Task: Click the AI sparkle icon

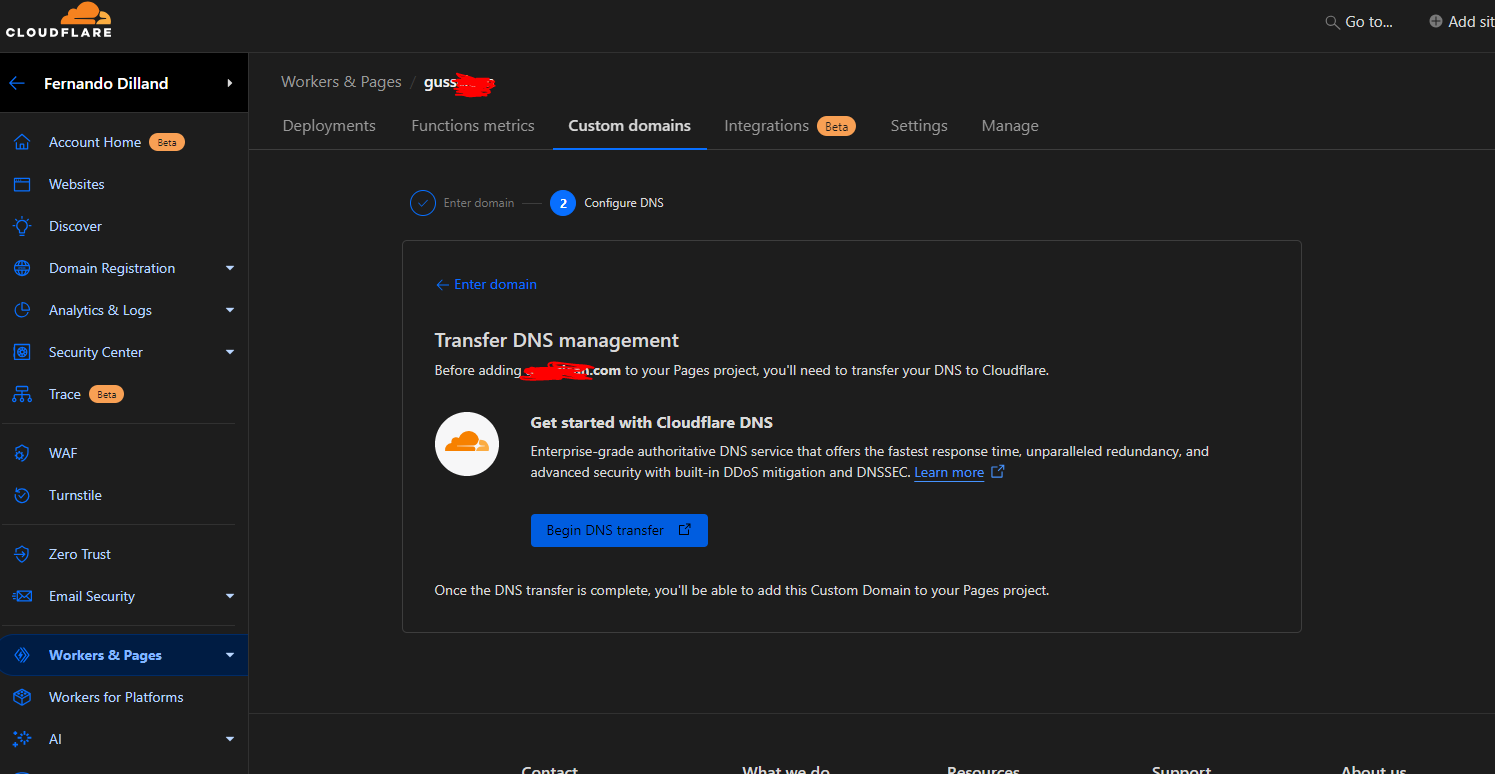Action: (22, 739)
